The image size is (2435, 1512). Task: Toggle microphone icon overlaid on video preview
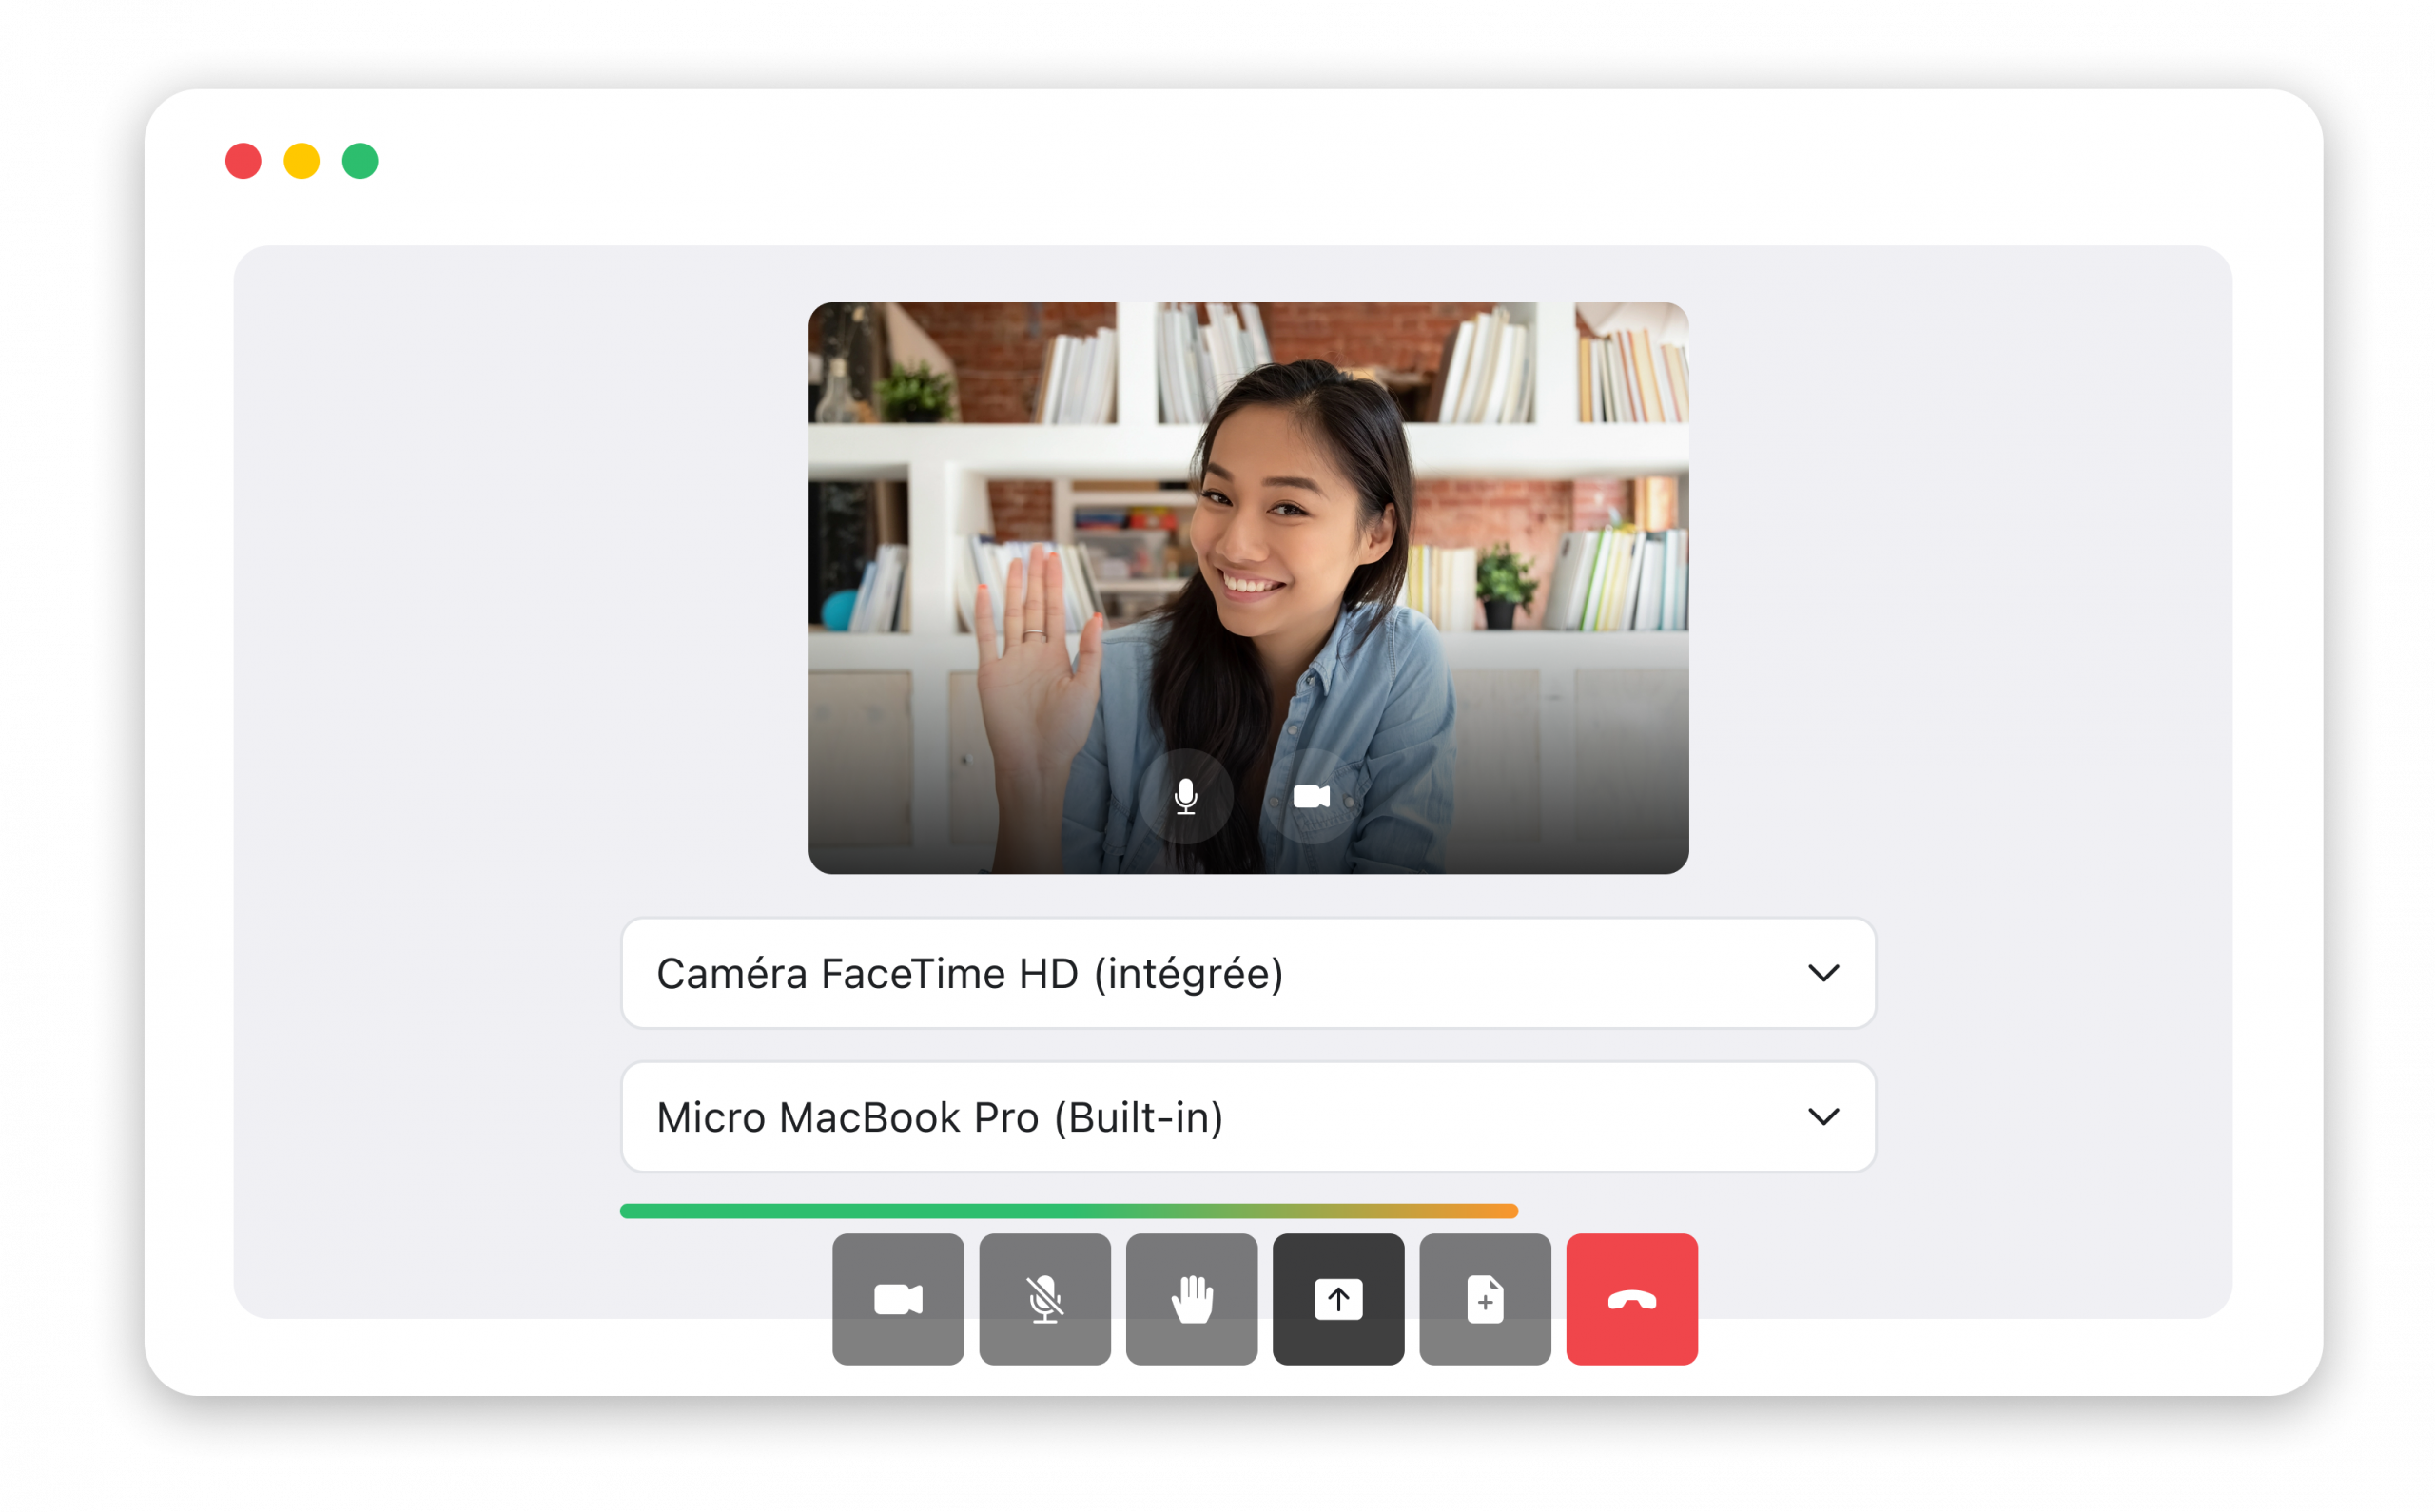click(1186, 797)
